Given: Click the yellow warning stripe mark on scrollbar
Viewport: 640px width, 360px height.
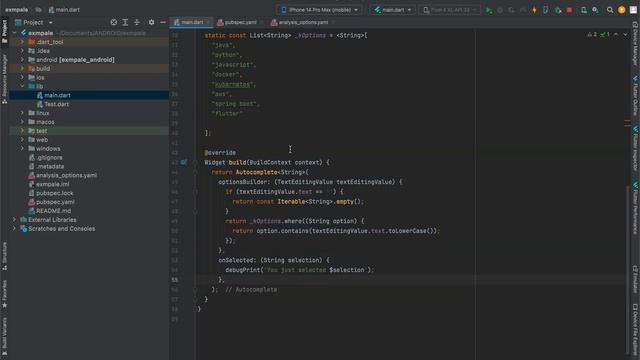Looking at the screenshot, I should click(x=627, y=121).
